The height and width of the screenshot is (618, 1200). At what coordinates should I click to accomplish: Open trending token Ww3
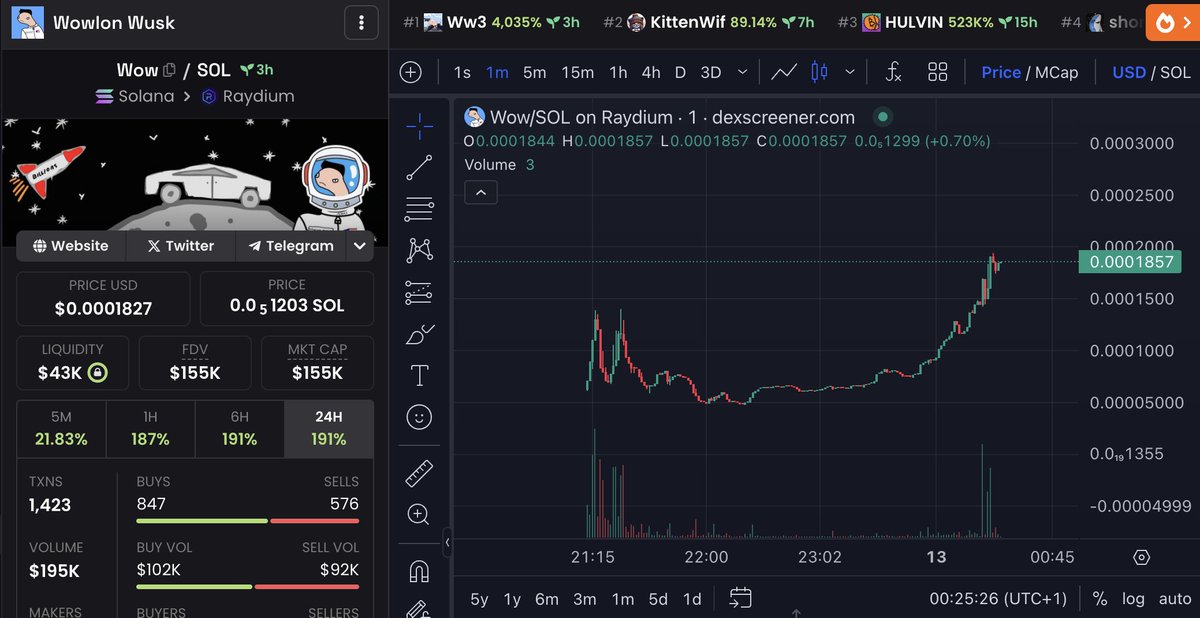(x=491, y=21)
